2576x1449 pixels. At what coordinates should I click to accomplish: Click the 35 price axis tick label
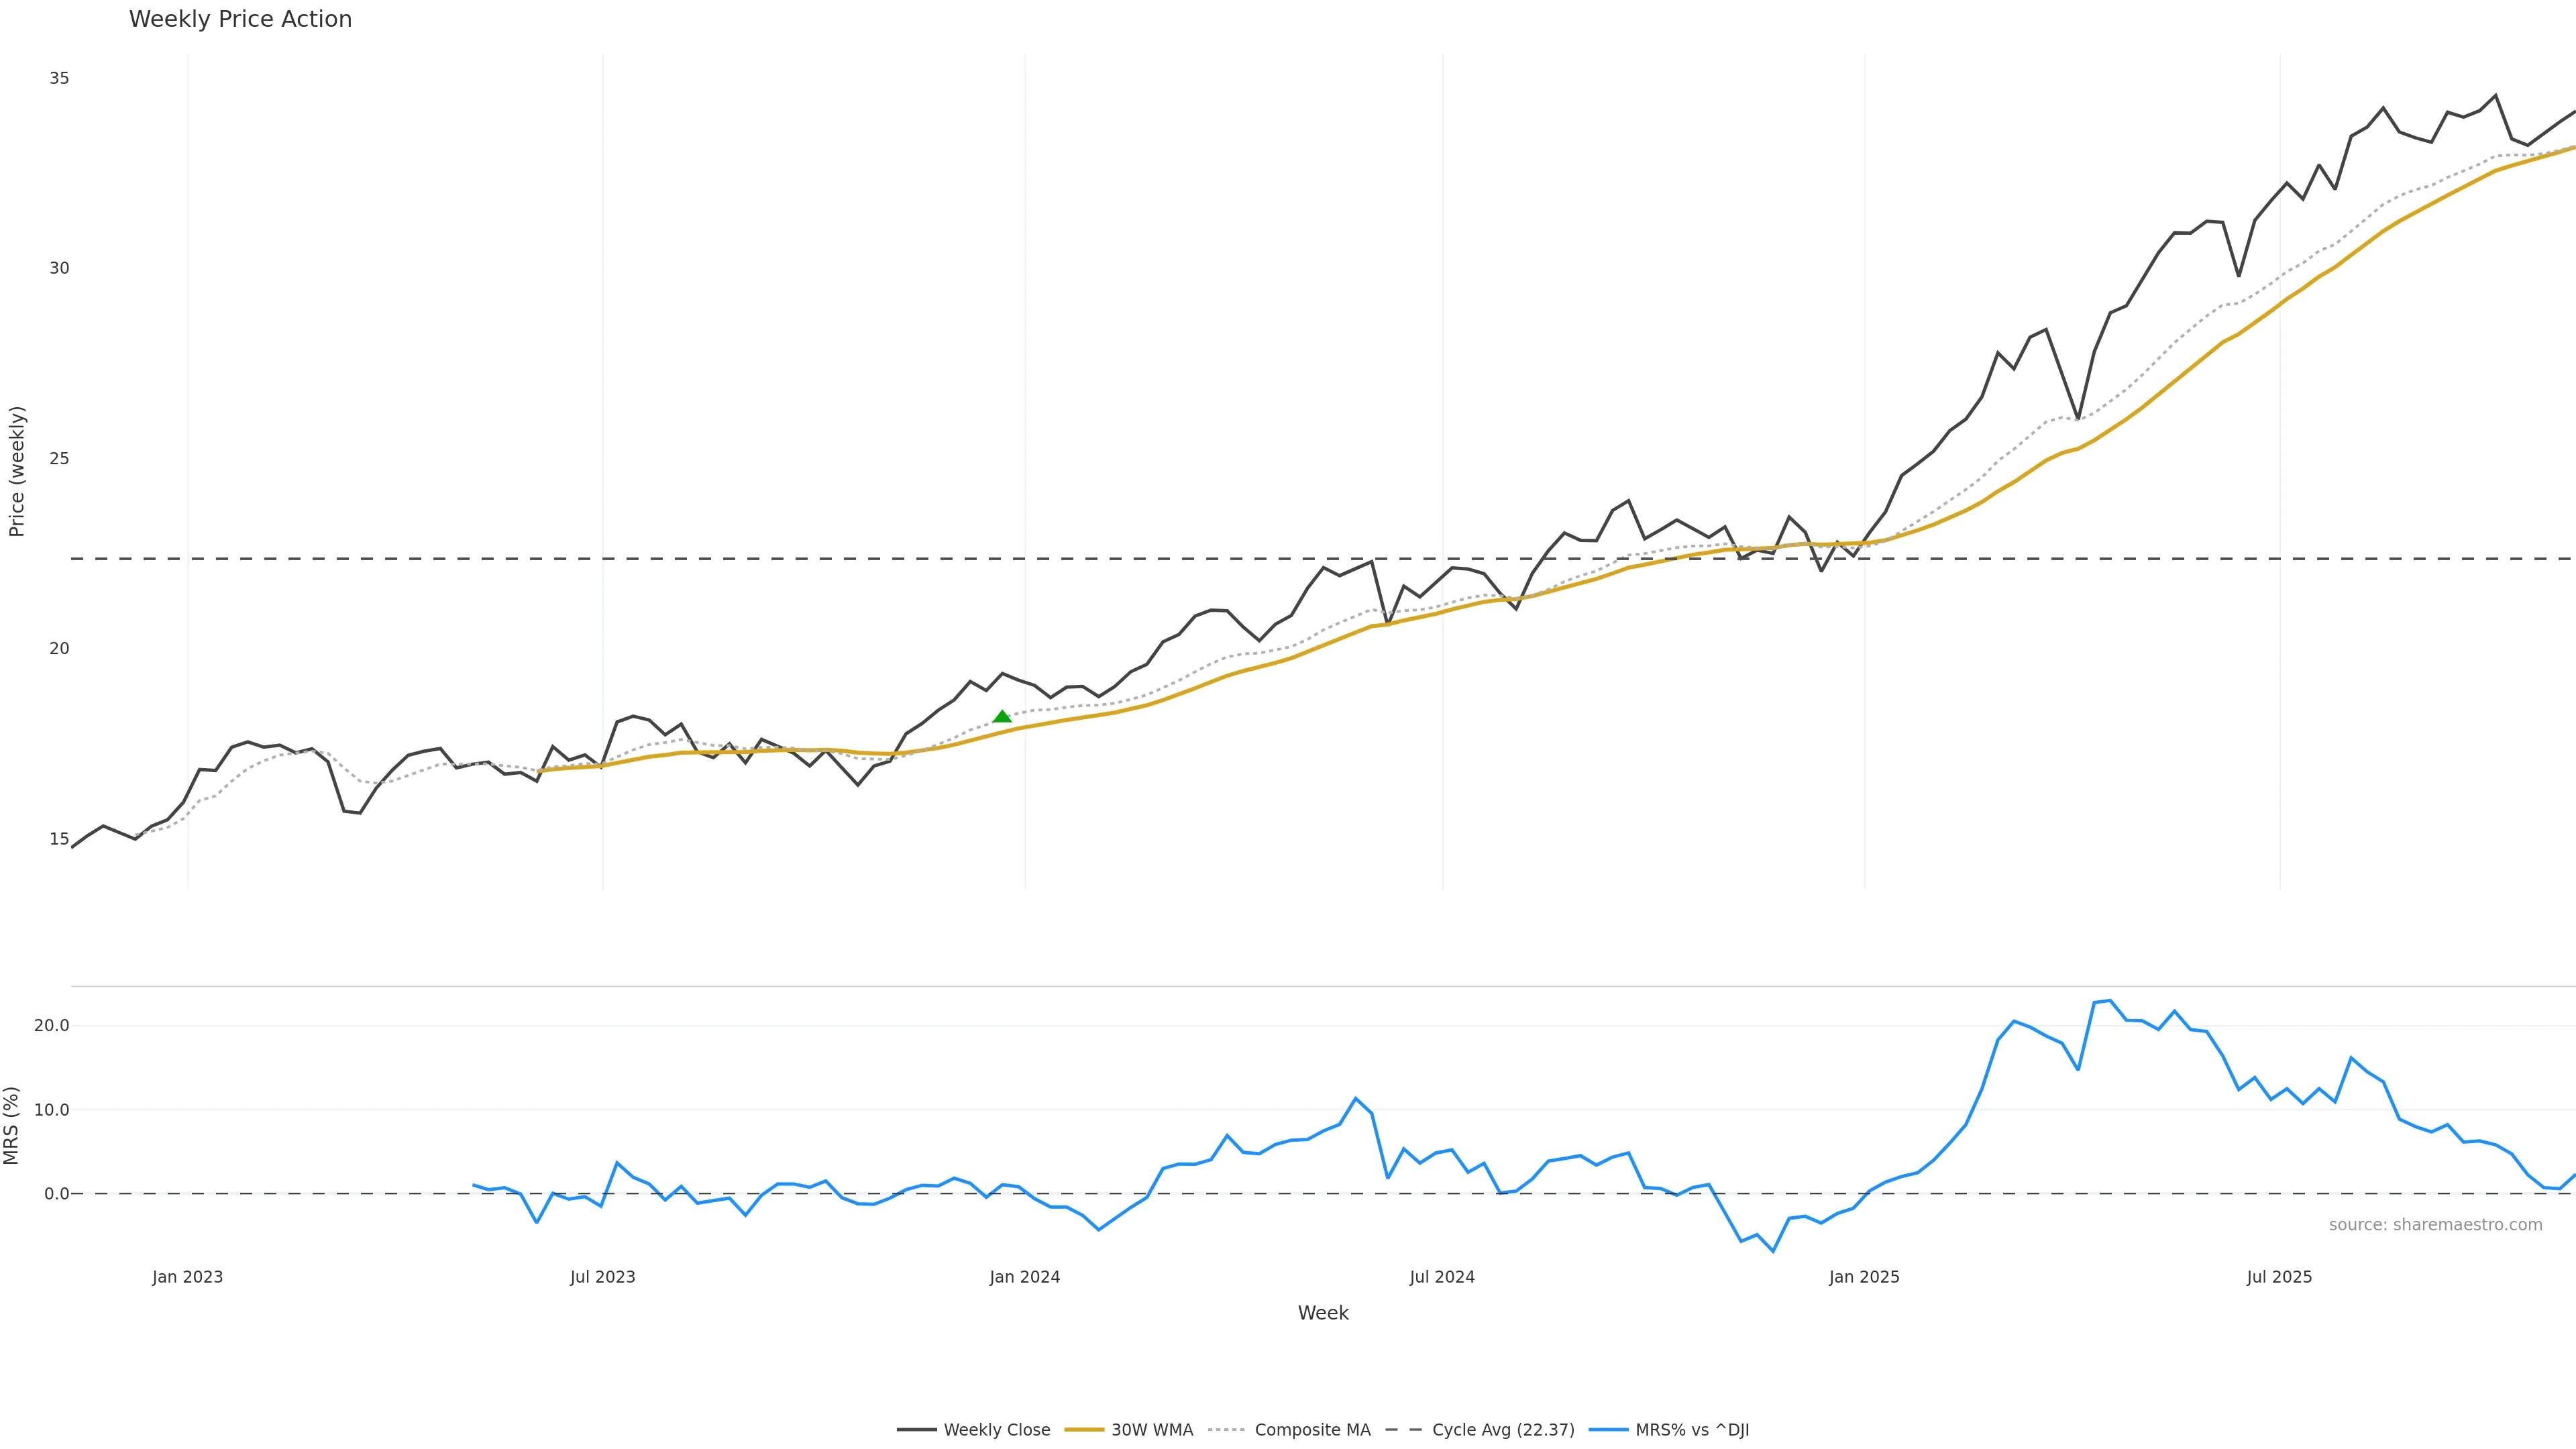coord(59,78)
